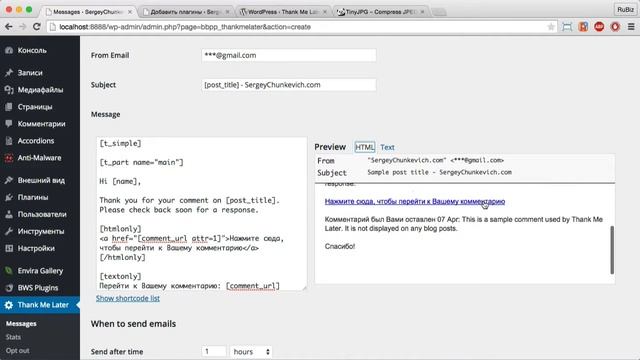The image size is (640, 360).
Task: Click the Настройки settings icon
Action: pyautogui.click(x=9, y=248)
